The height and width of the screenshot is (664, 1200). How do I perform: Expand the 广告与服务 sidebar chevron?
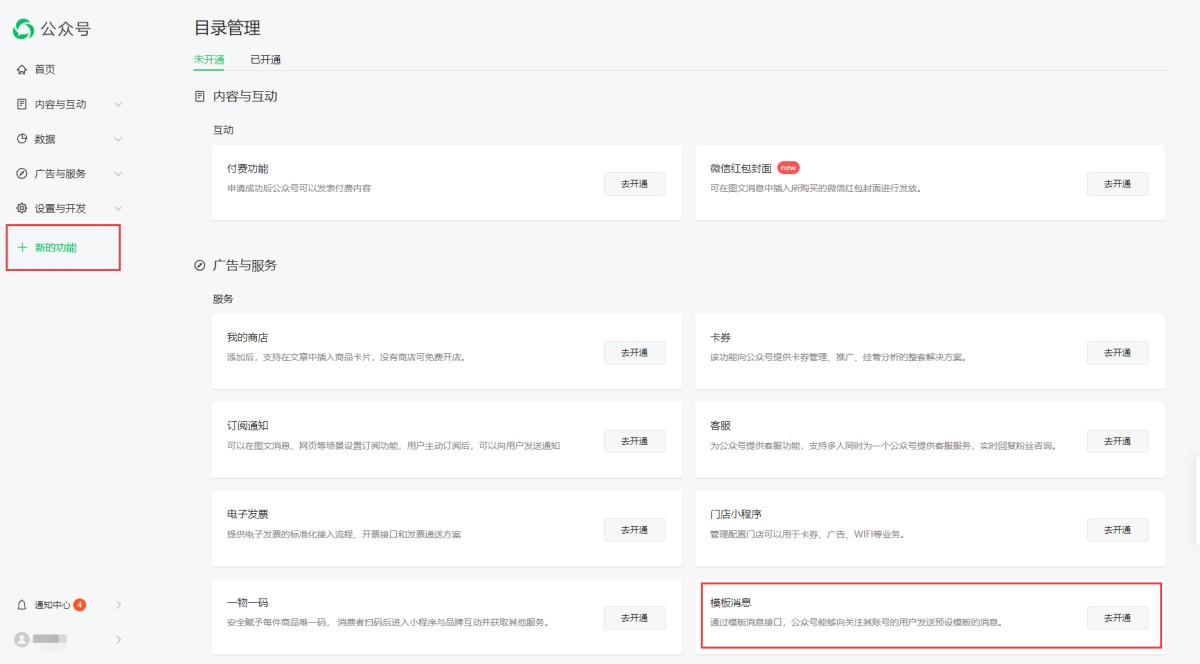[x=118, y=174]
